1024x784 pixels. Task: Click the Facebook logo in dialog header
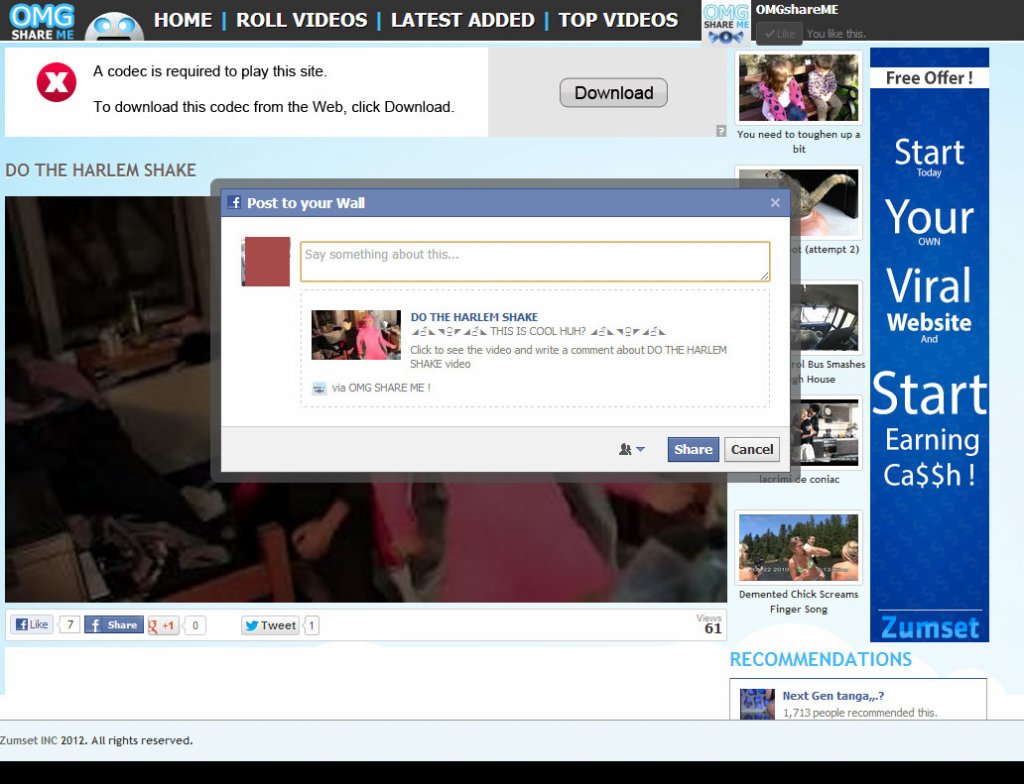pyautogui.click(x=234, y=203)
